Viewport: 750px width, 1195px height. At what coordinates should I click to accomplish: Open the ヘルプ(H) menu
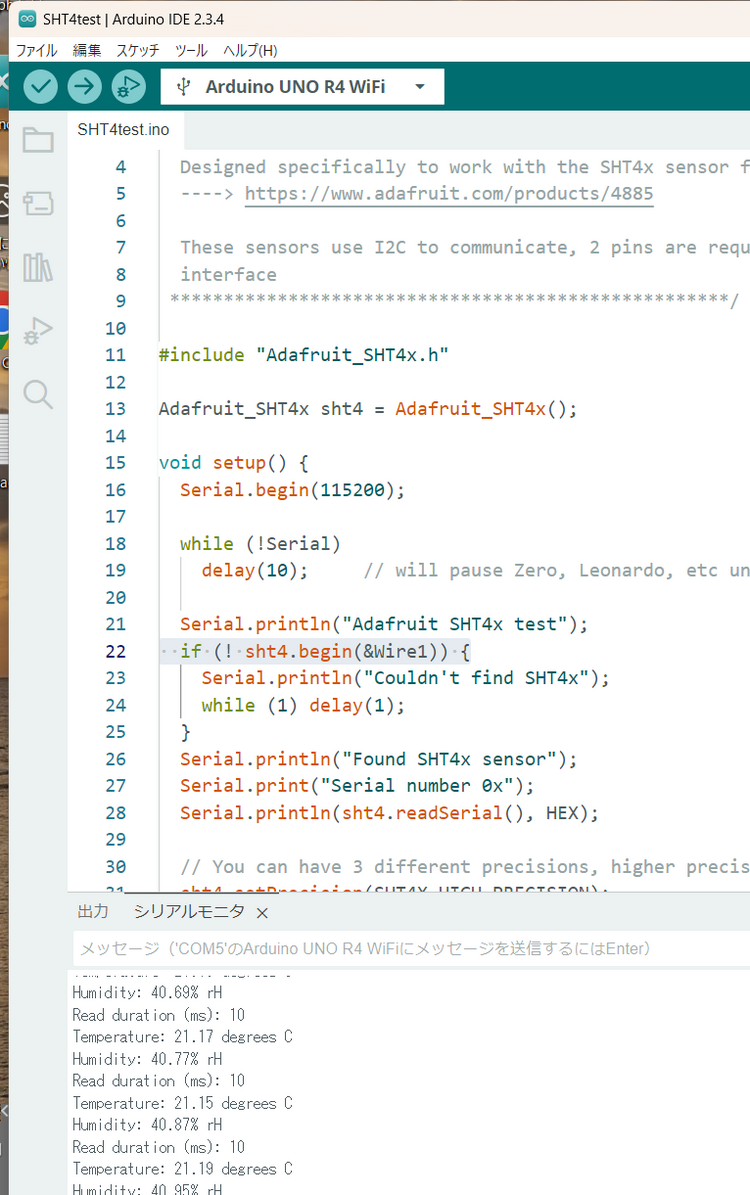pyautogui.click(x=250, y=50)
